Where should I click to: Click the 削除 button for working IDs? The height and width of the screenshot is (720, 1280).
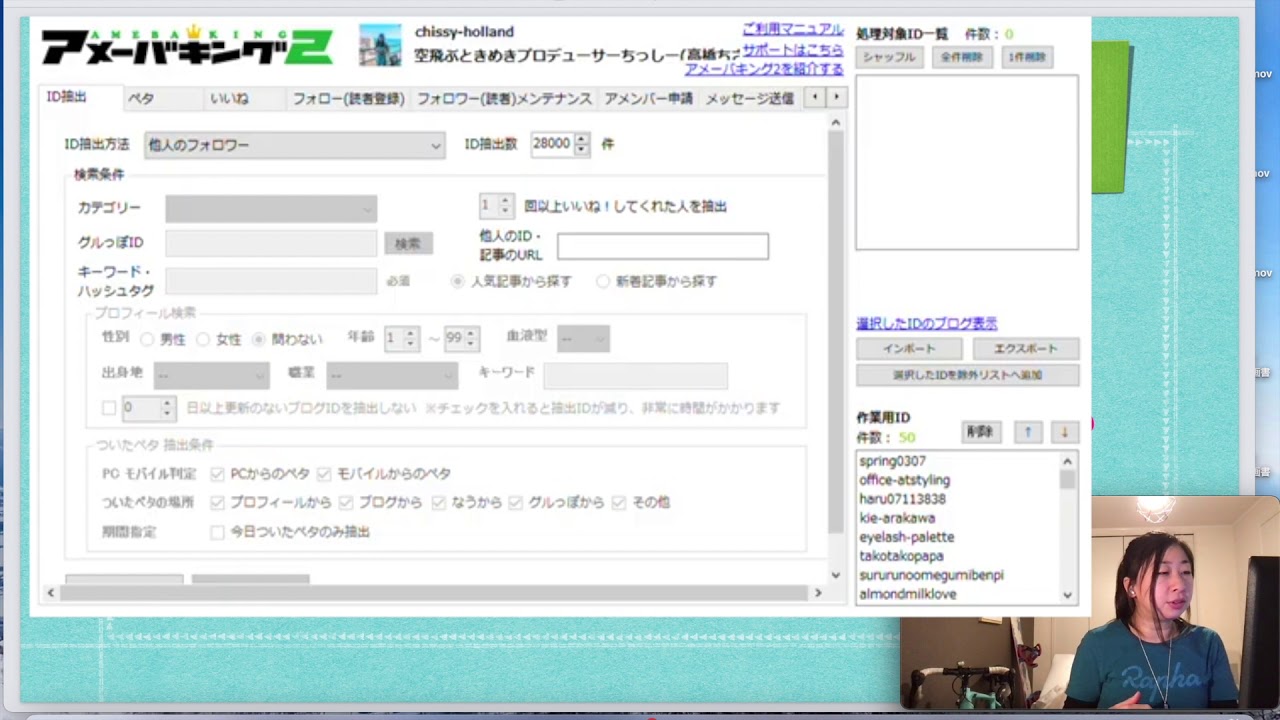tap(980, 432)
